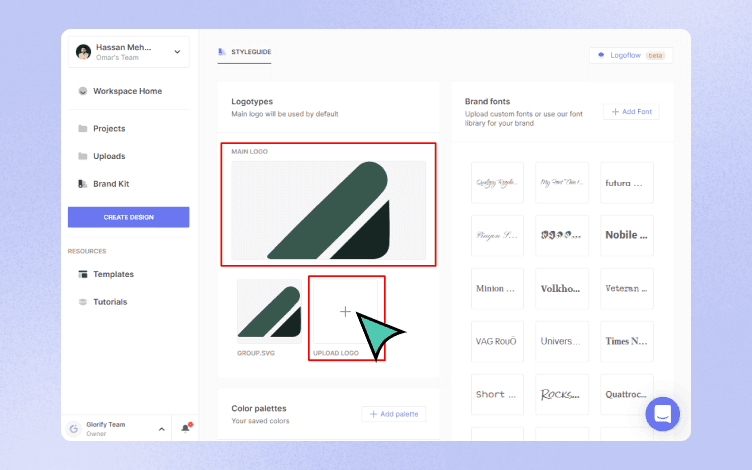Click the Brand Kit icon

point(82,184)
